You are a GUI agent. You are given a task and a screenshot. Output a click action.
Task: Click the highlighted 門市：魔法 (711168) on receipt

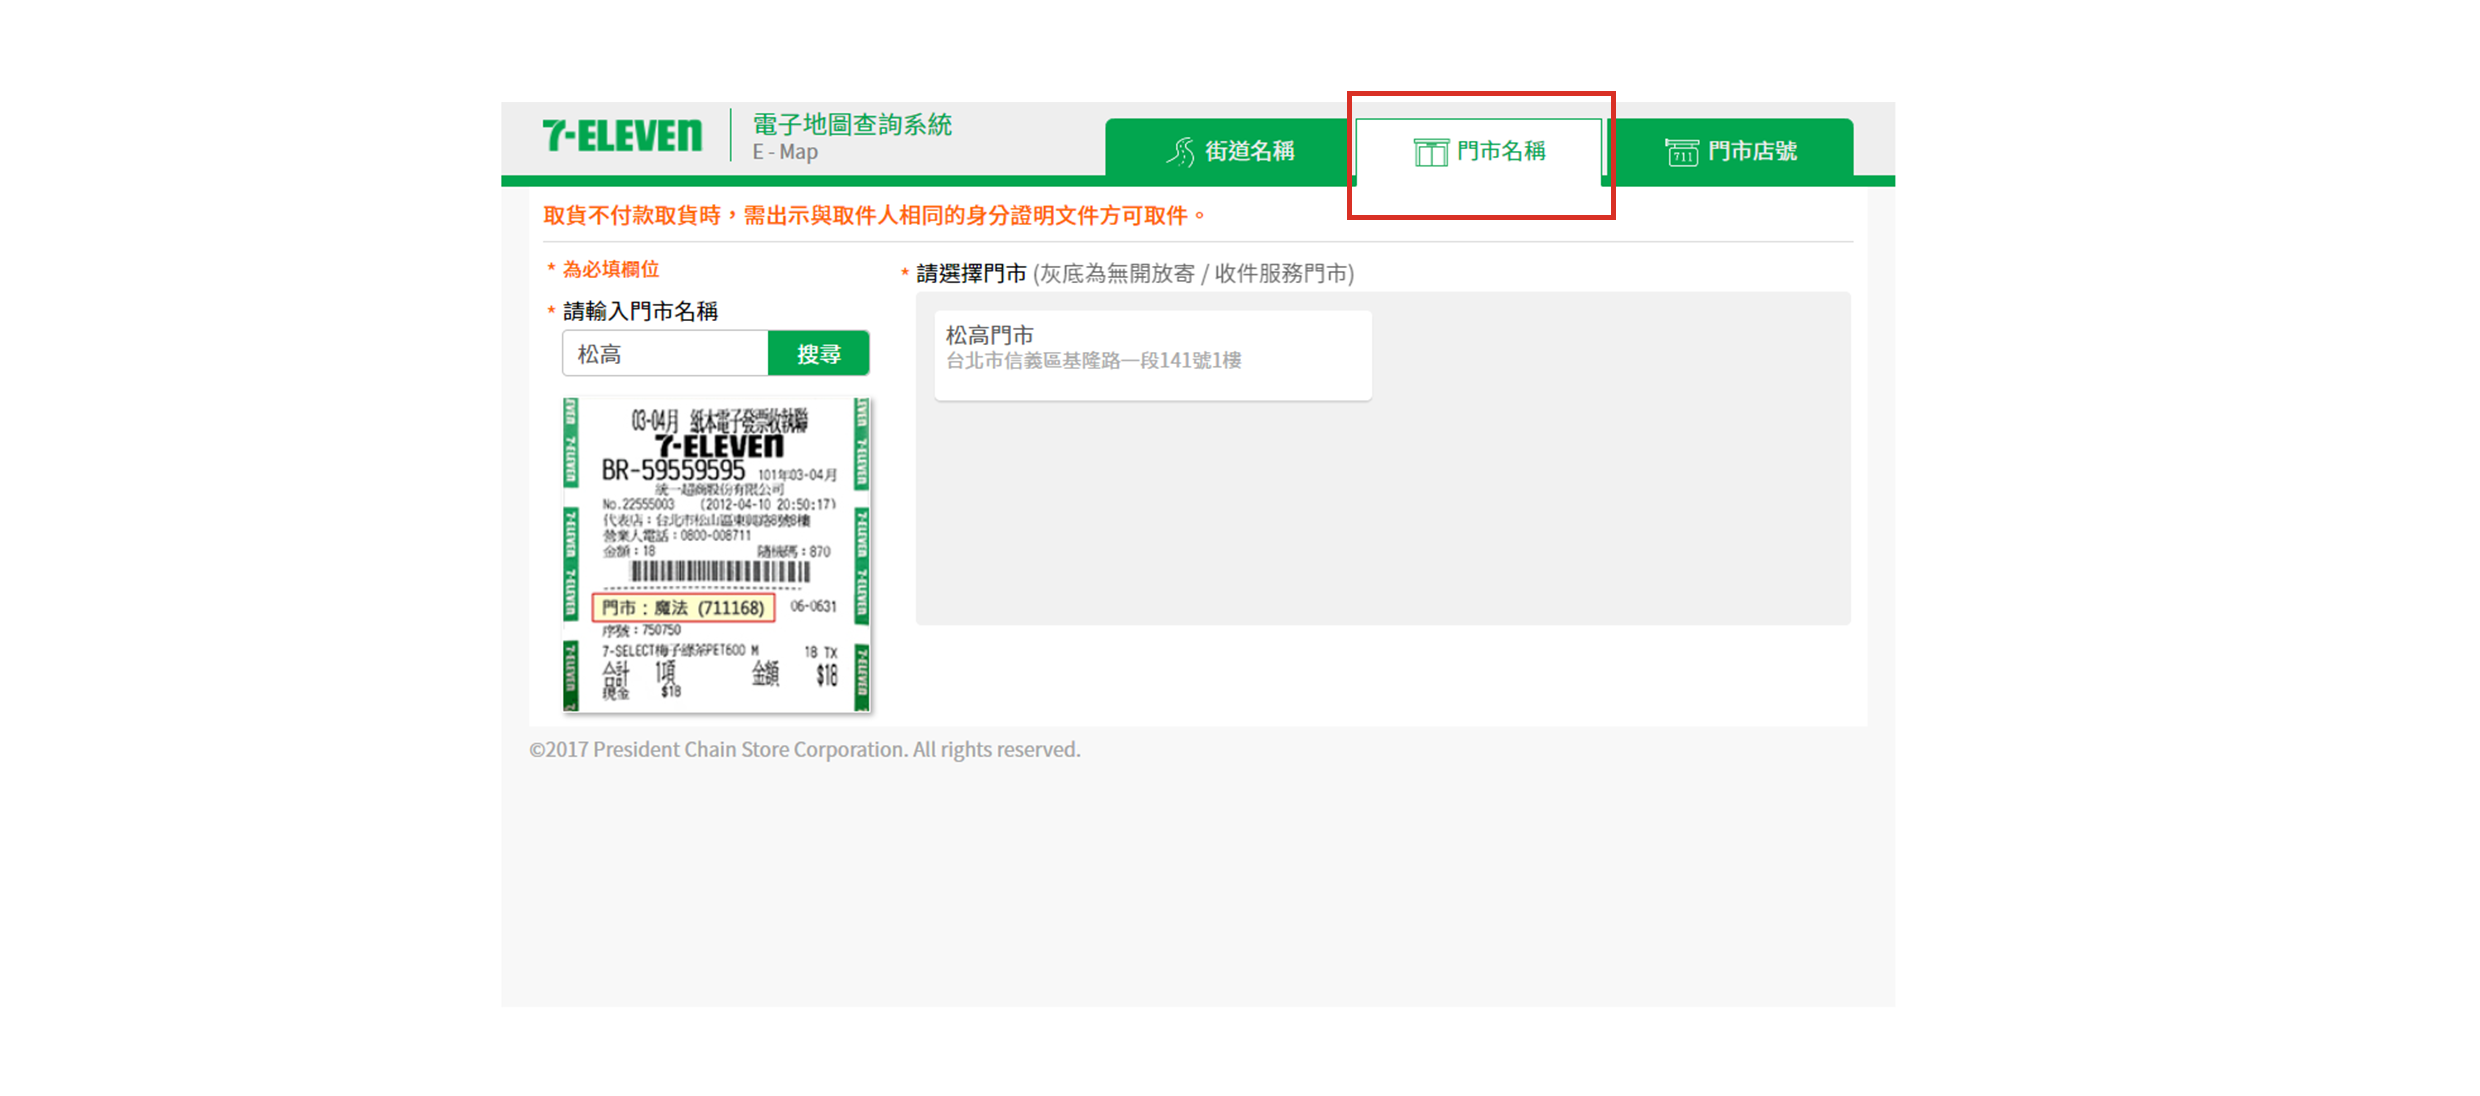coord(684,607)
